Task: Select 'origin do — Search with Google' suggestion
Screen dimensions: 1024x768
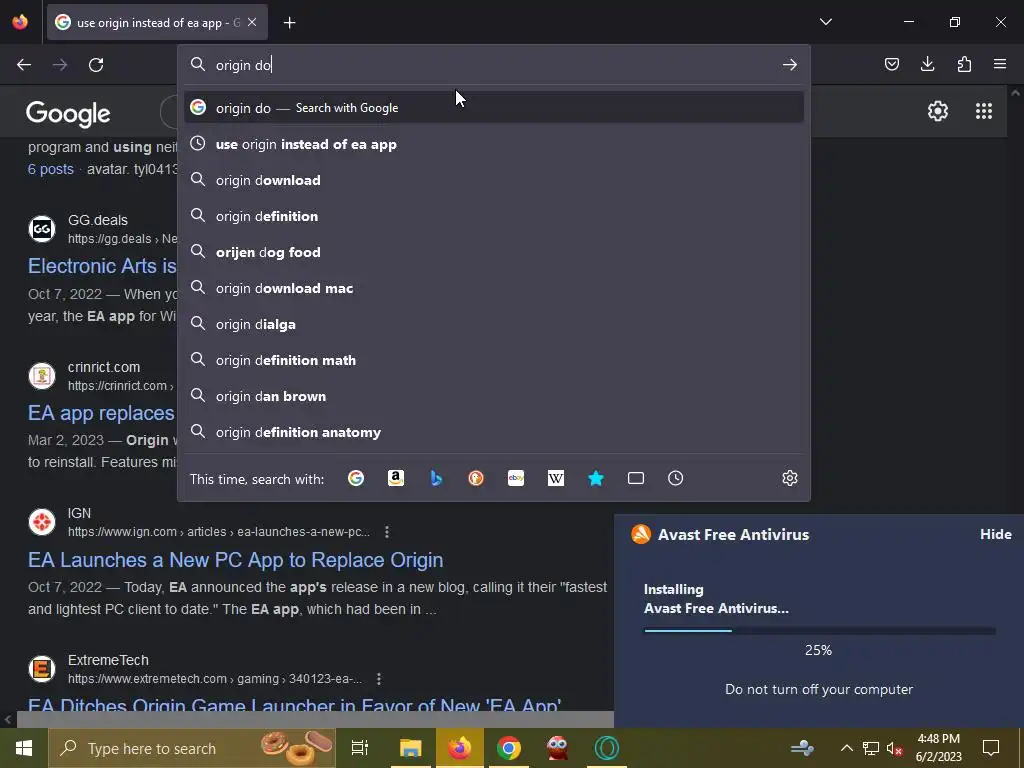Action: coord(494,108)
